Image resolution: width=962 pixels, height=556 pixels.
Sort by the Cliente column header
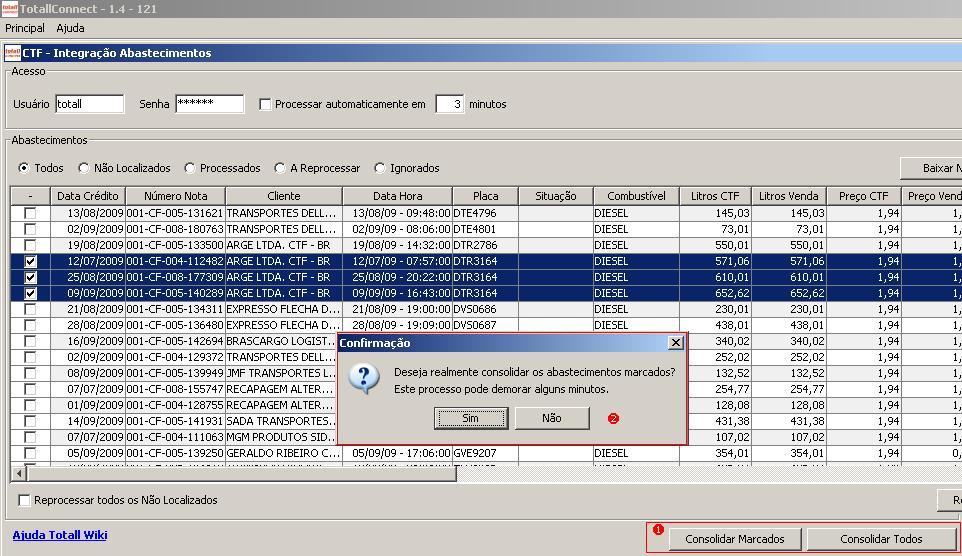pyautogui.click(x=284, y=196)
